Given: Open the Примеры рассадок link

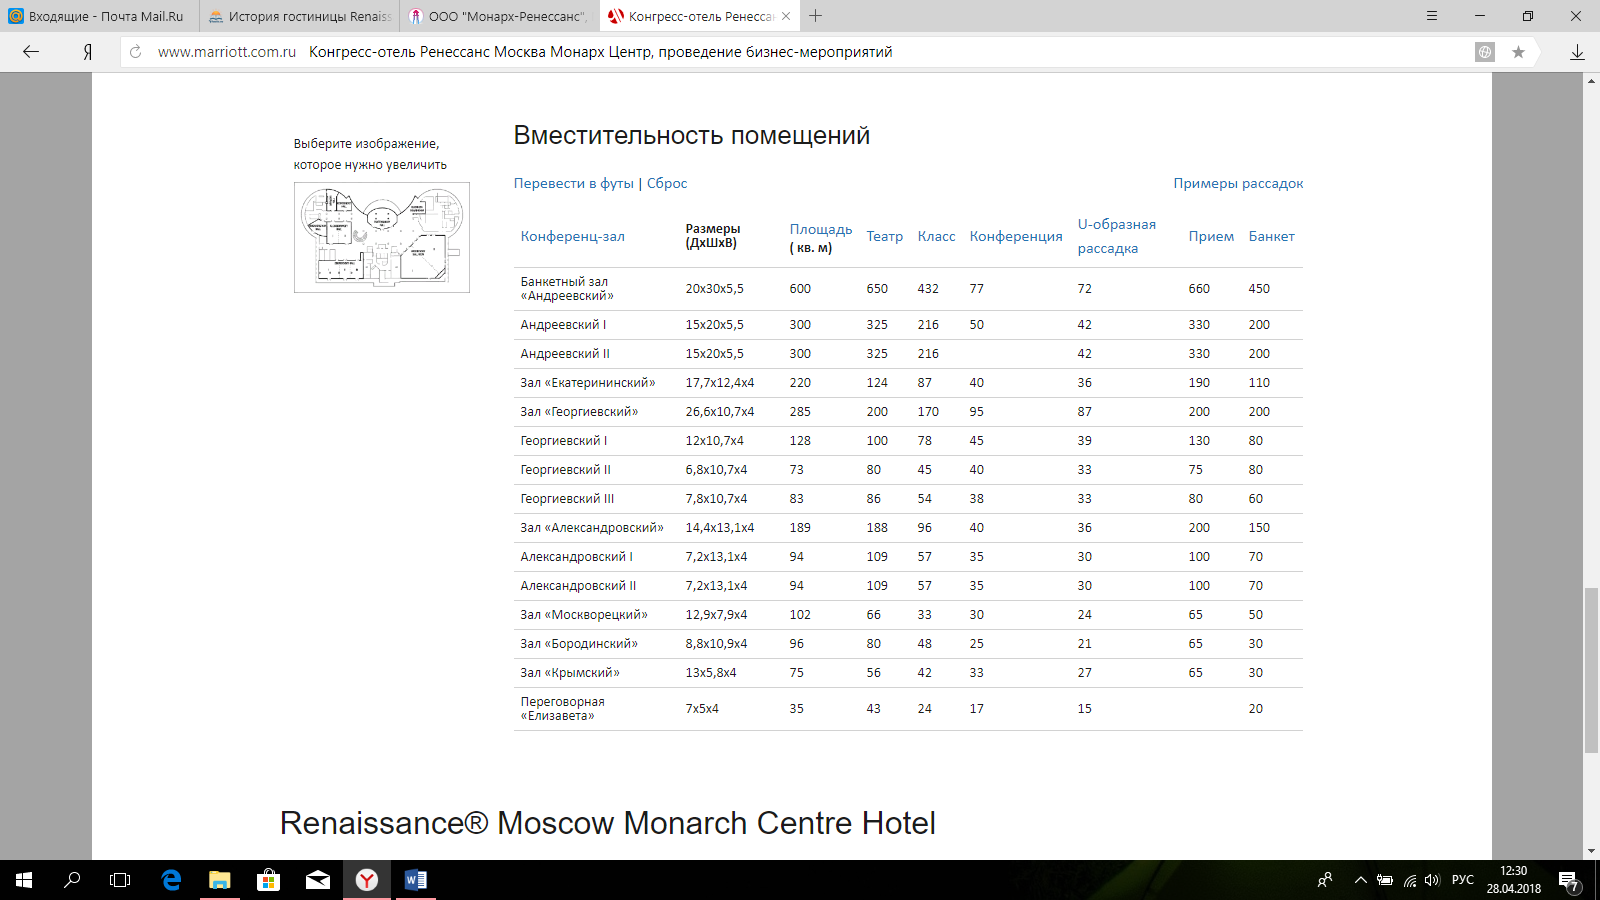Looking at the screenshot, I should tap(1238, 183).
